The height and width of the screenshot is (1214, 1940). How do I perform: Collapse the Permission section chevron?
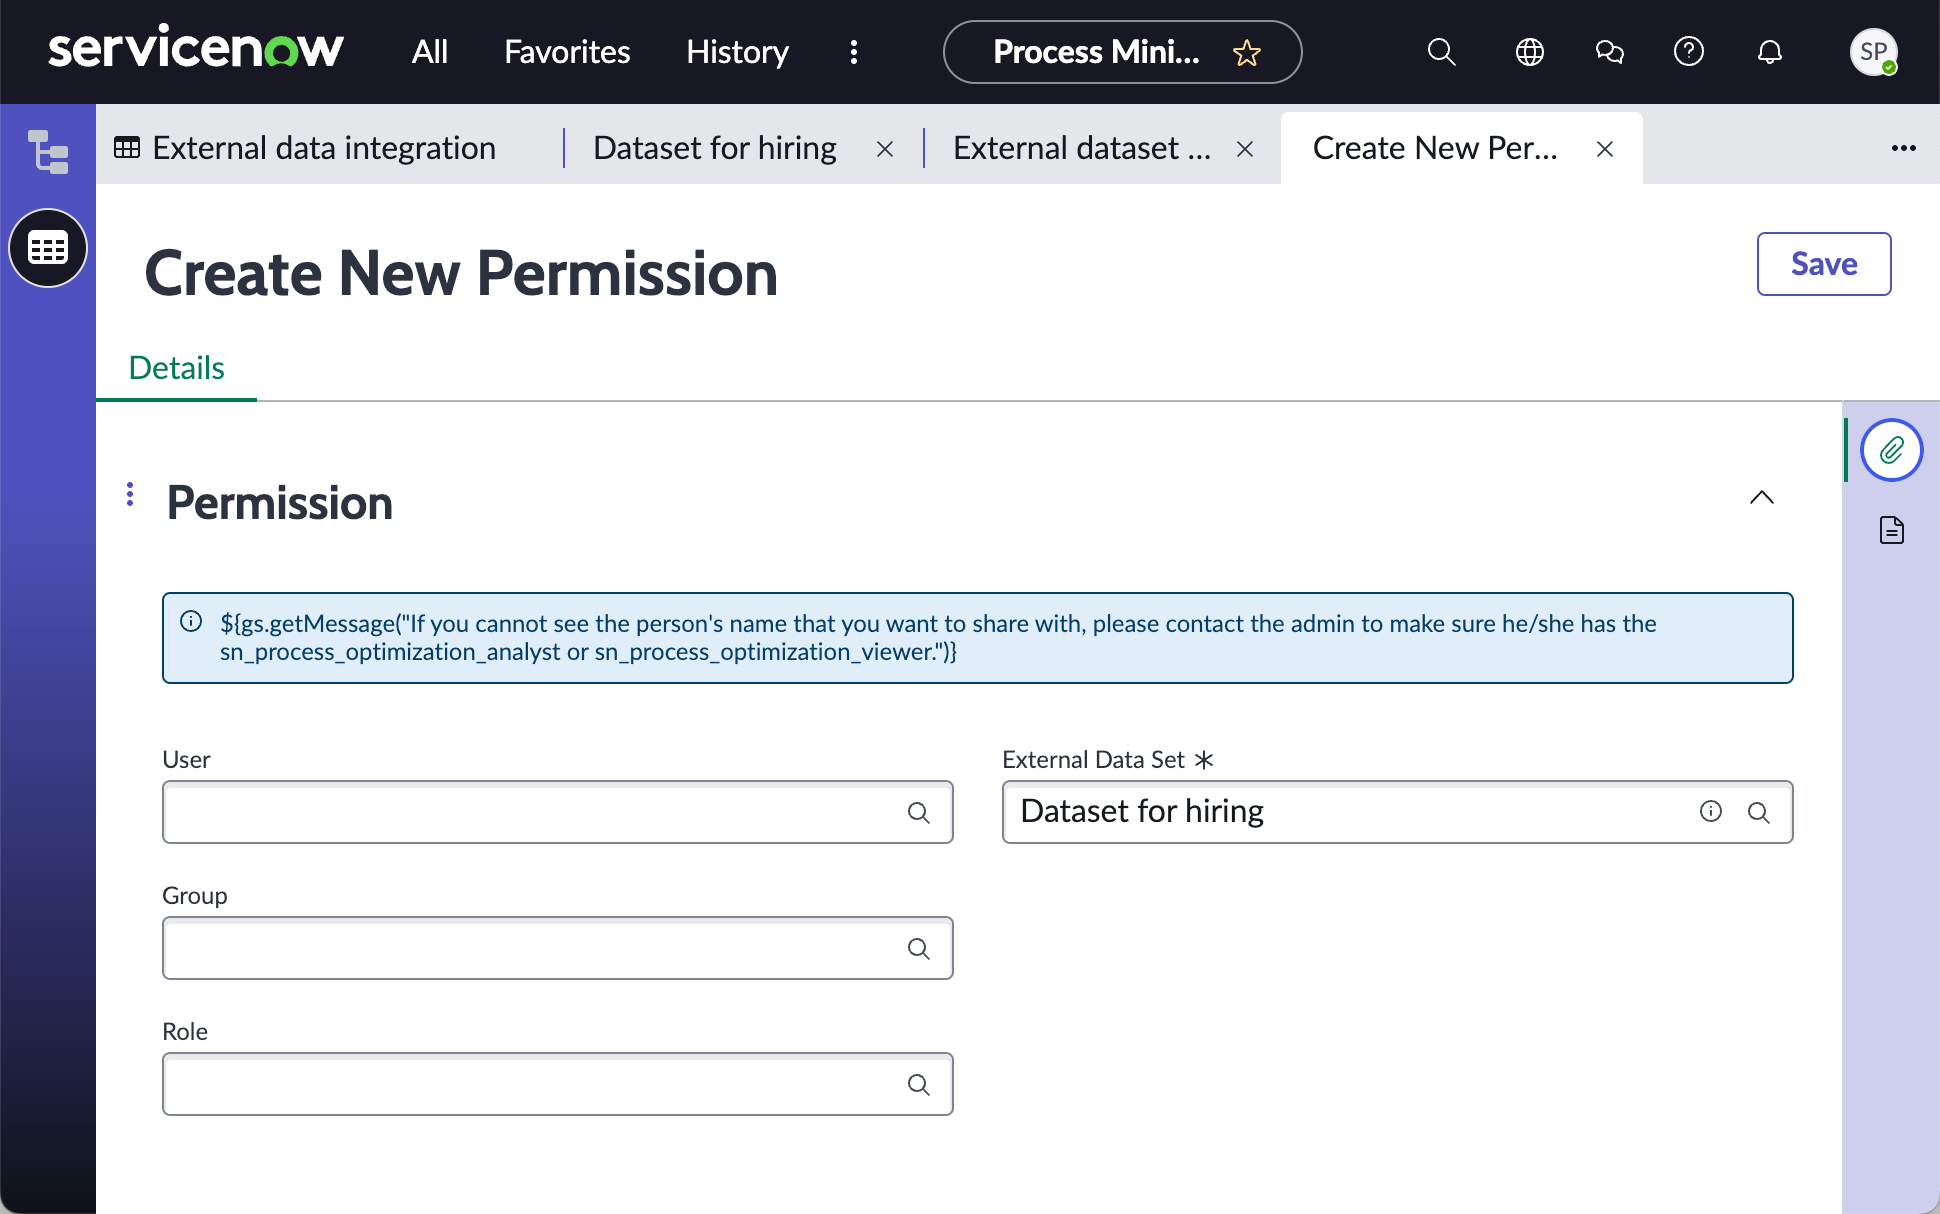pyautogui.click(x=1762, y=497)
